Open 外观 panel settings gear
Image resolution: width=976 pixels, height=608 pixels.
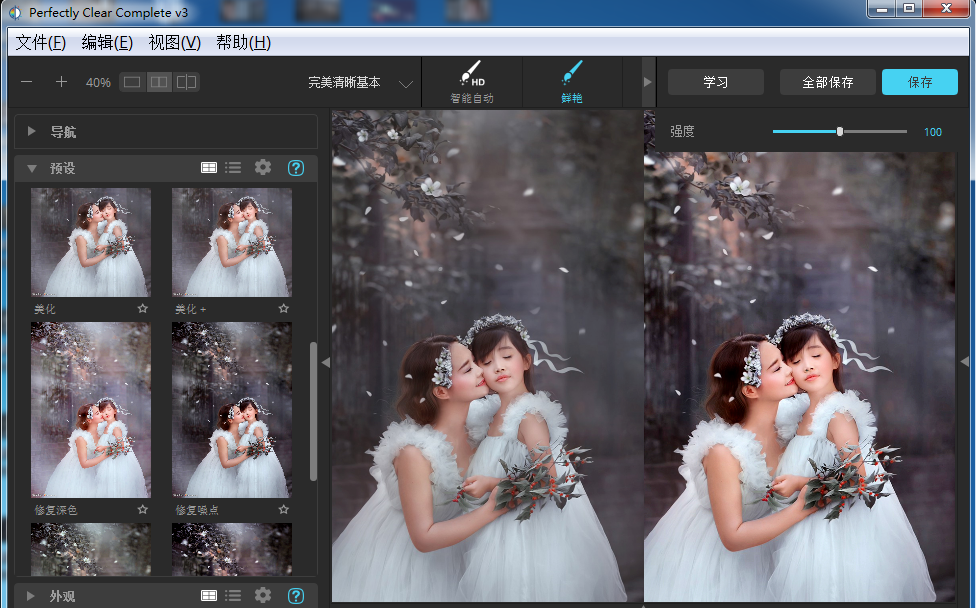tap(263, 595)
